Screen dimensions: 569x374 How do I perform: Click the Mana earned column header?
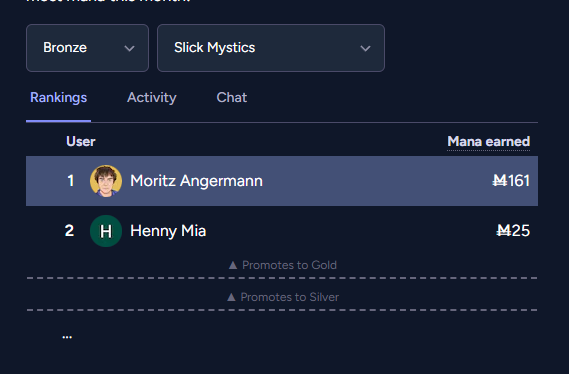pos(488,141)
